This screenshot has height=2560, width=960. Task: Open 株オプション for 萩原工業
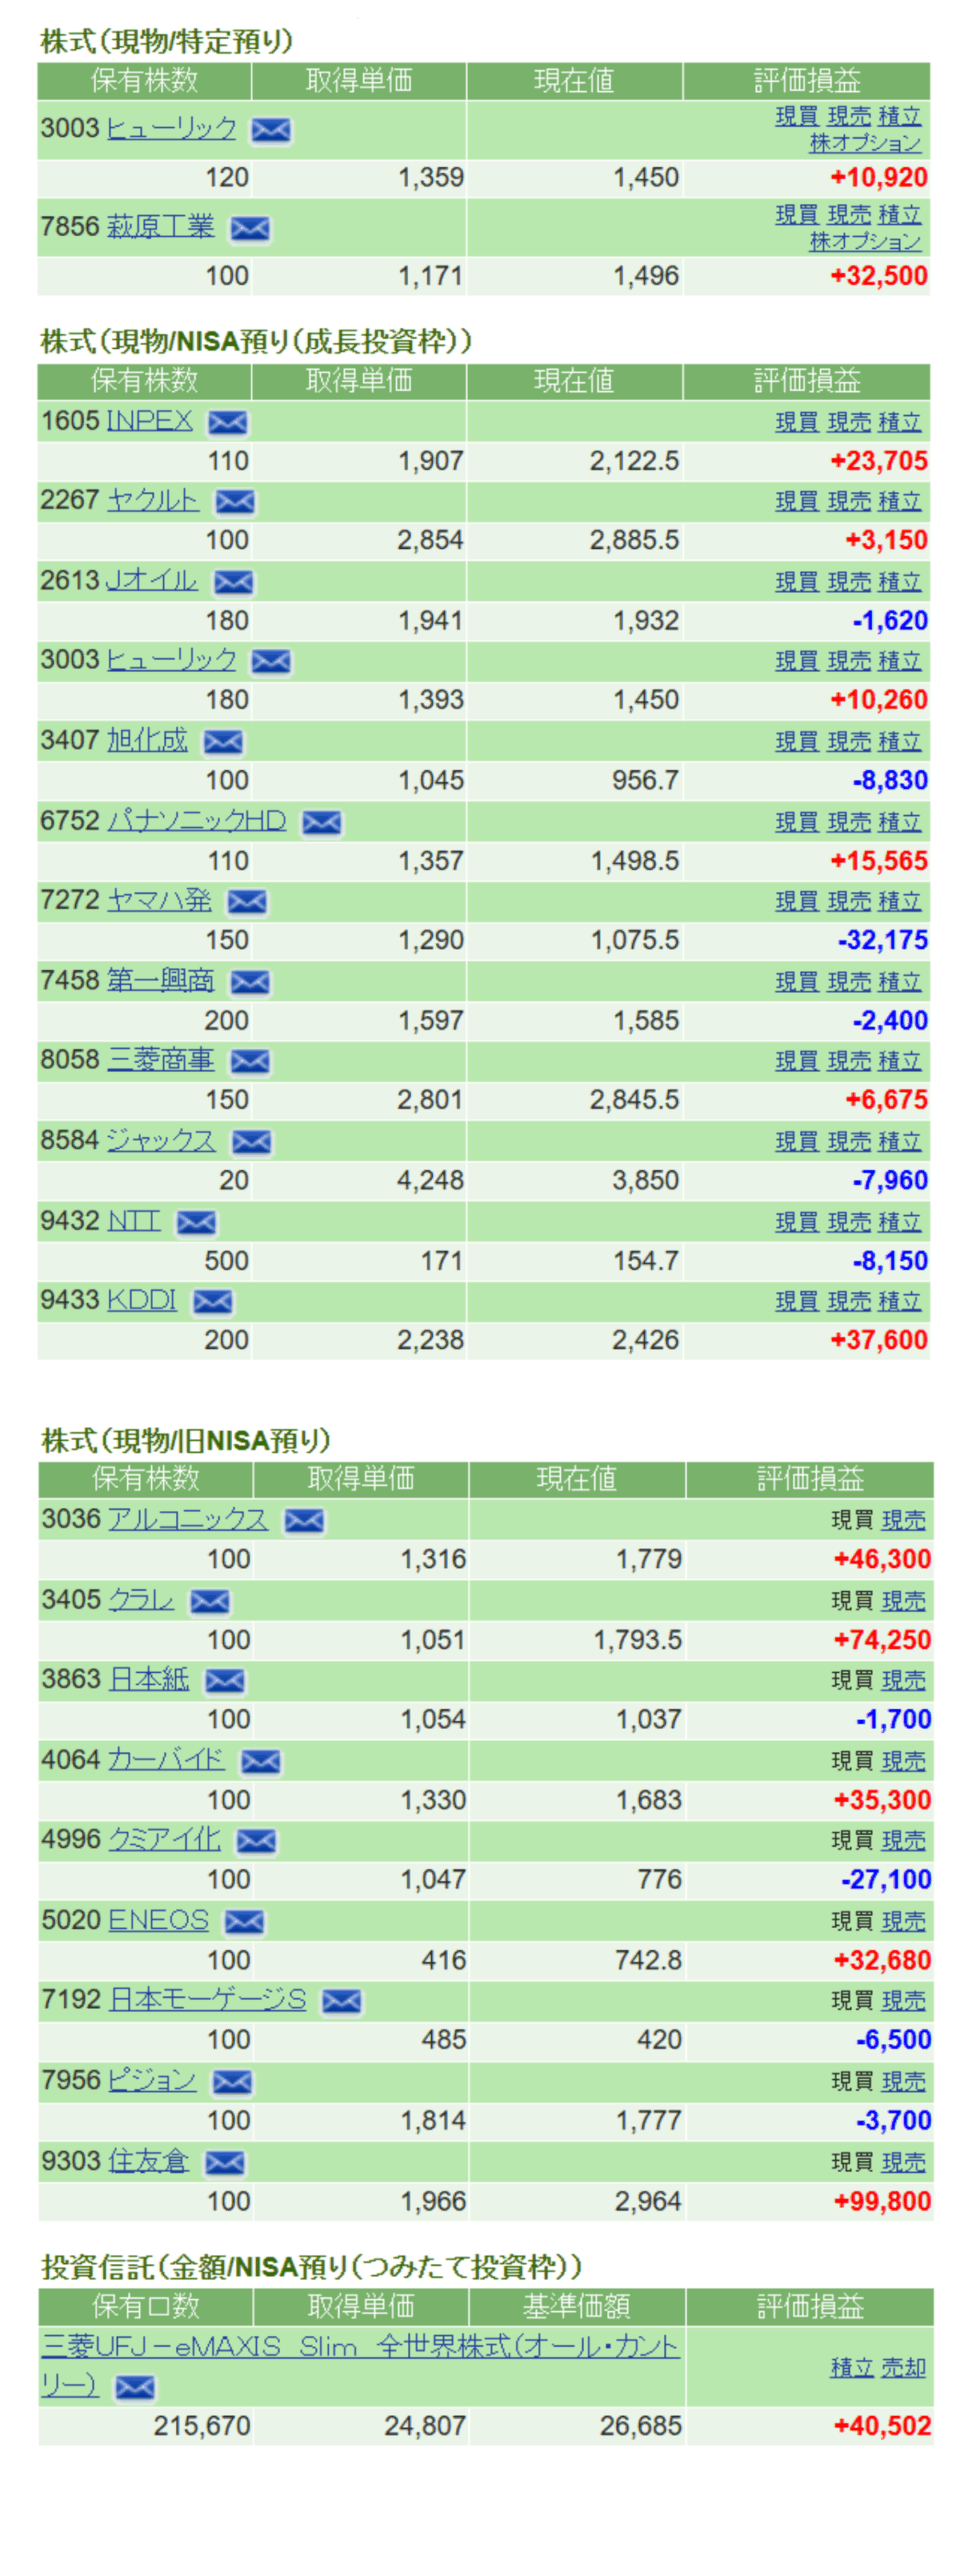click(x=865, y=241)
